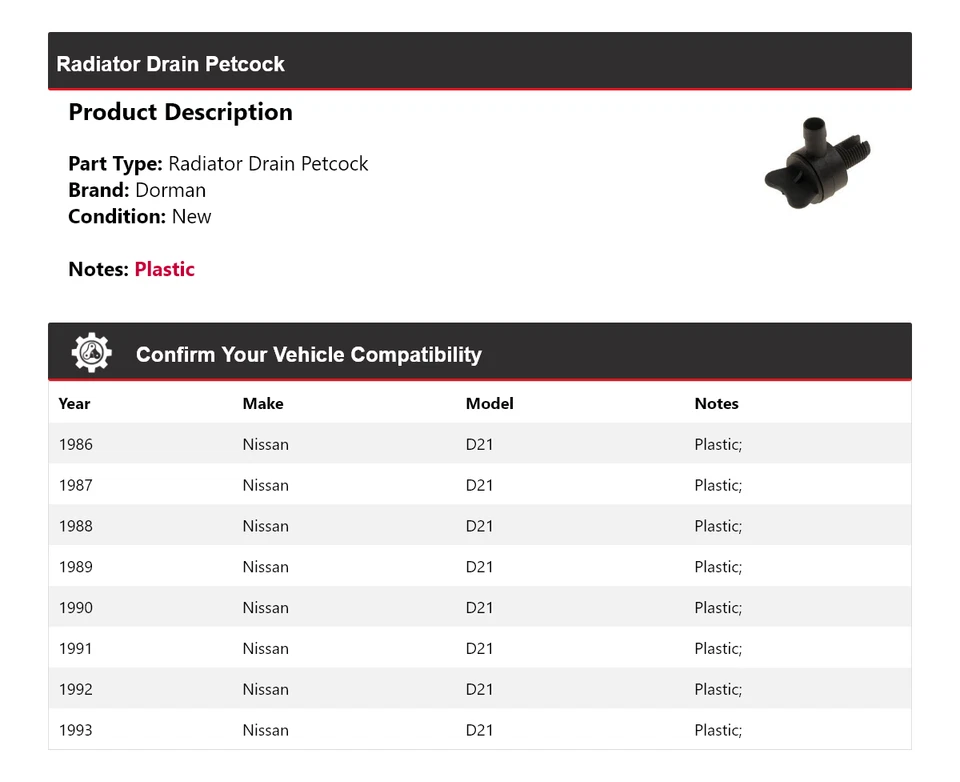Select the 1986 year cell

pyautogui.click(x=75, y=445)
